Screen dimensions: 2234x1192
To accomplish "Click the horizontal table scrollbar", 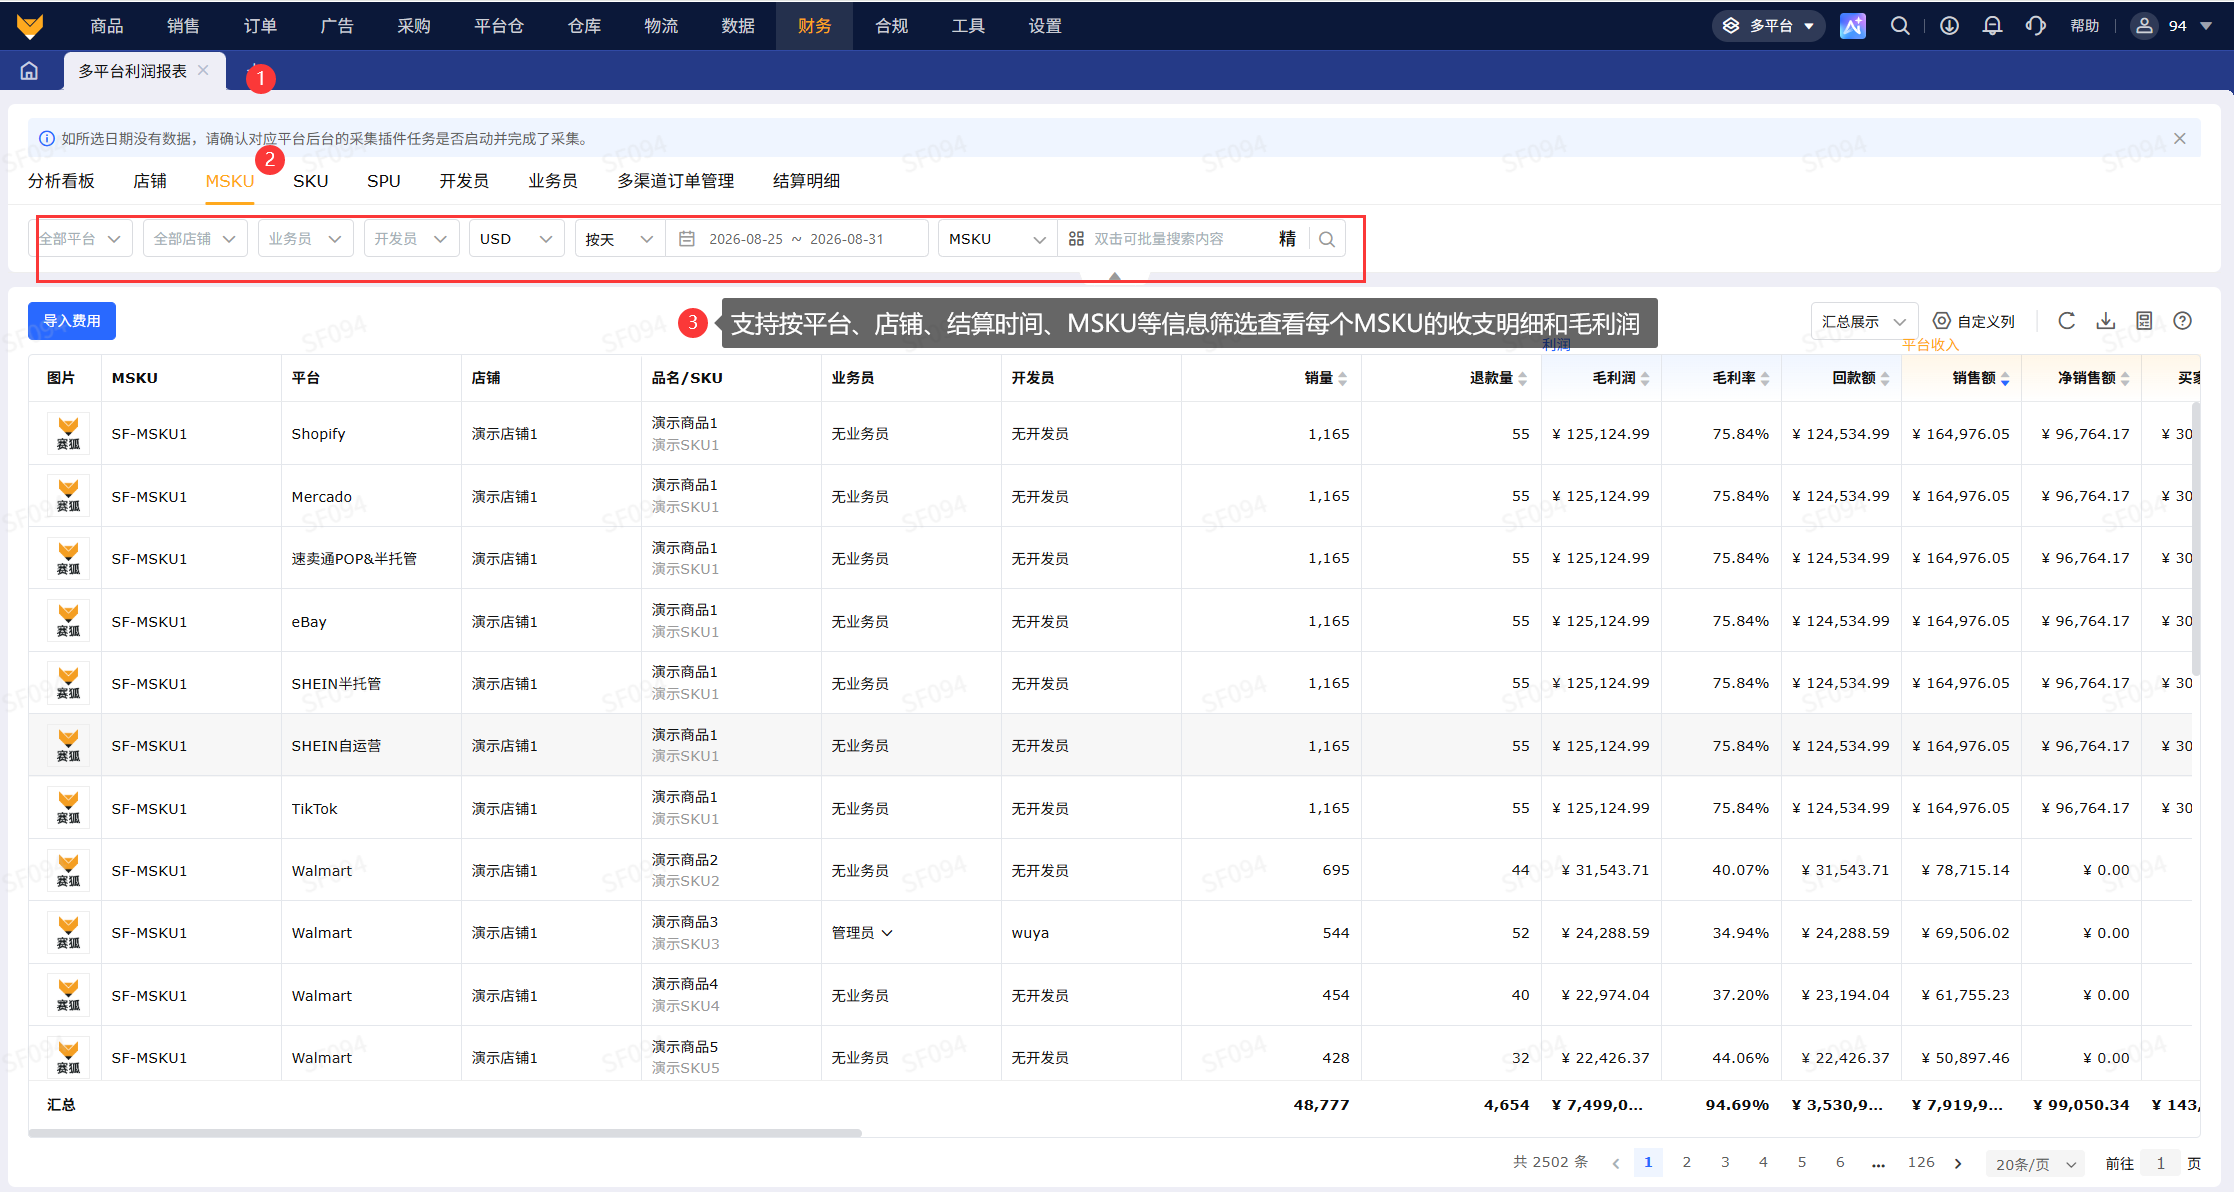I will pyautogui.click(x=445, y=1133).
